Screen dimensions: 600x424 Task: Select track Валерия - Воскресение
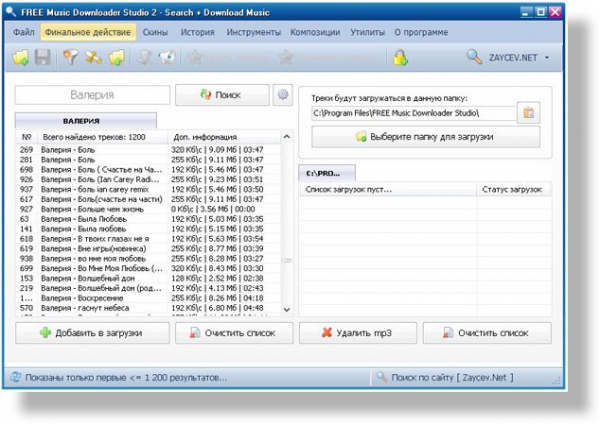coord(148,298)
